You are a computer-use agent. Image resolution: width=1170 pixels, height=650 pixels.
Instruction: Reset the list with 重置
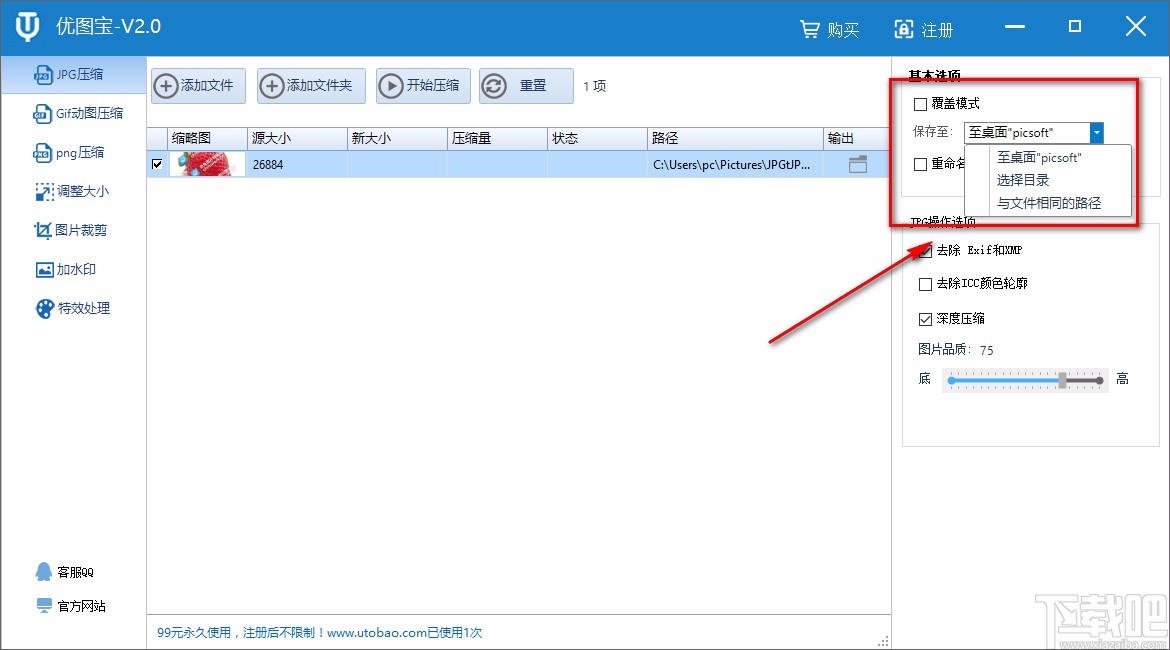point(526,86)
